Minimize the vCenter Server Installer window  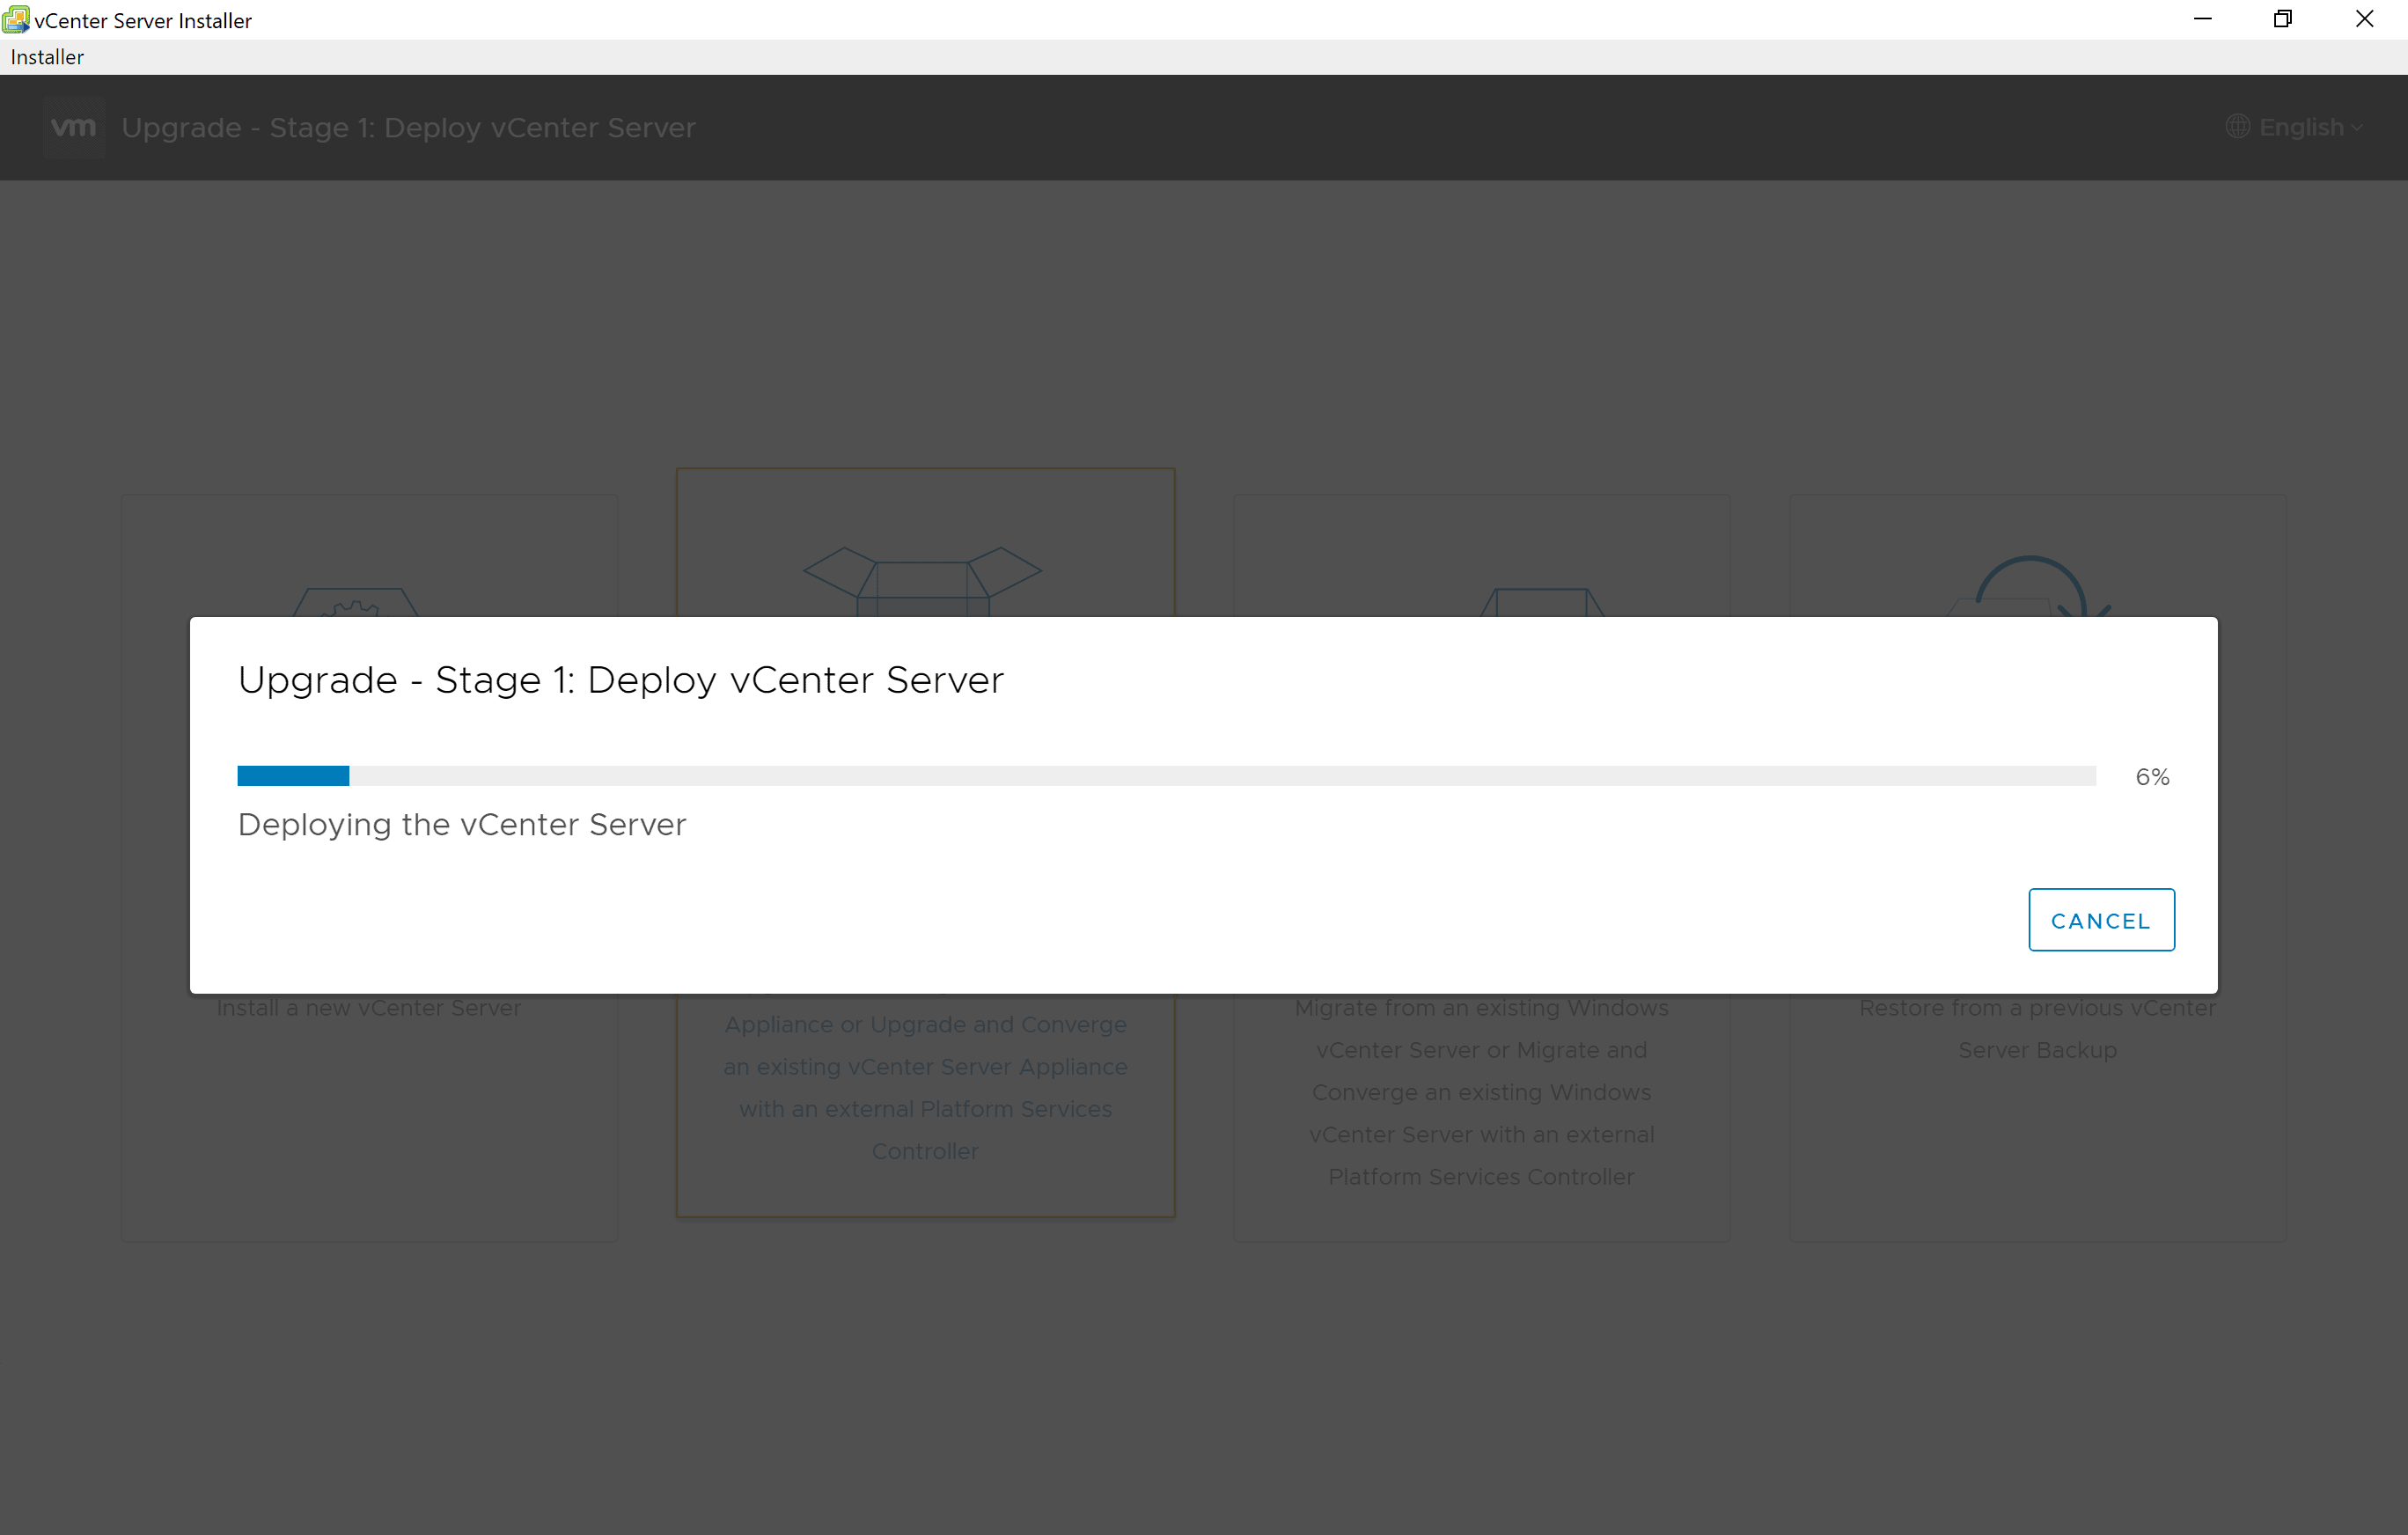tap(2202, 19)
